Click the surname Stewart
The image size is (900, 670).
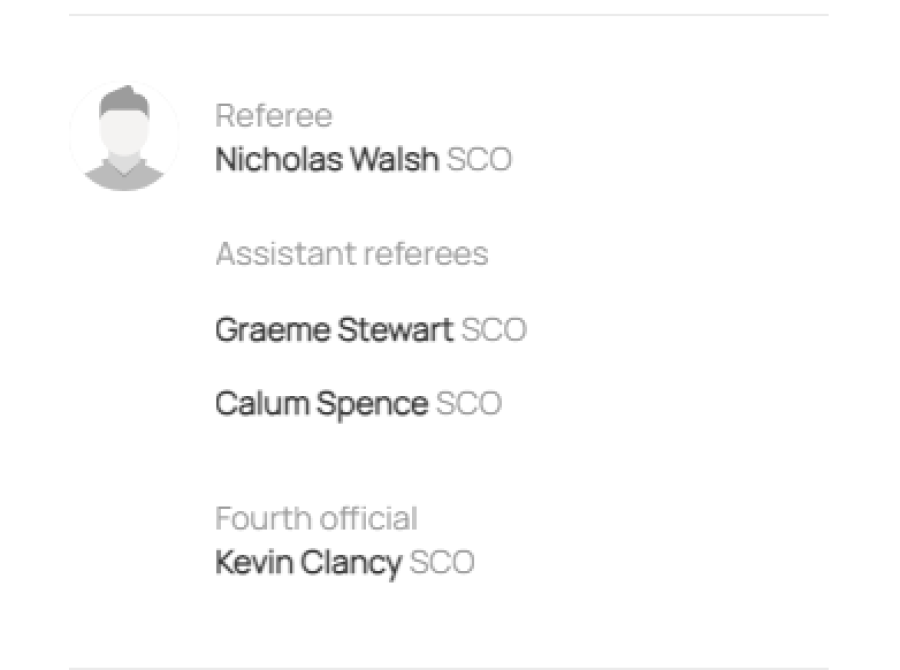[395, 330]
